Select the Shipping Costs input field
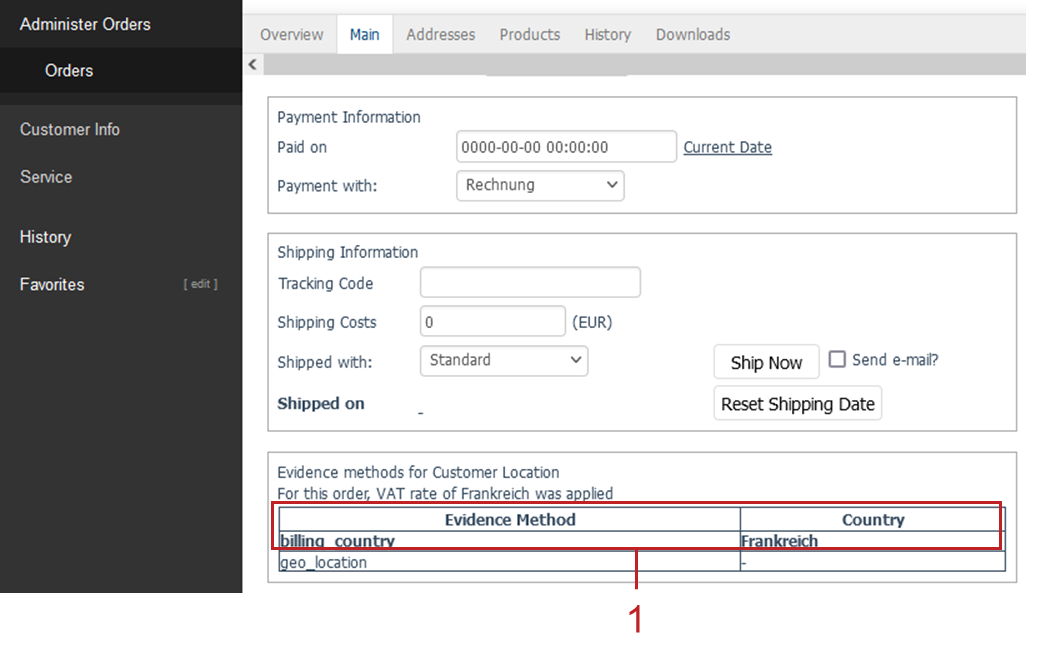This screenshot has width=1037, height=665. pyautogui.click(x=493, y=322)
